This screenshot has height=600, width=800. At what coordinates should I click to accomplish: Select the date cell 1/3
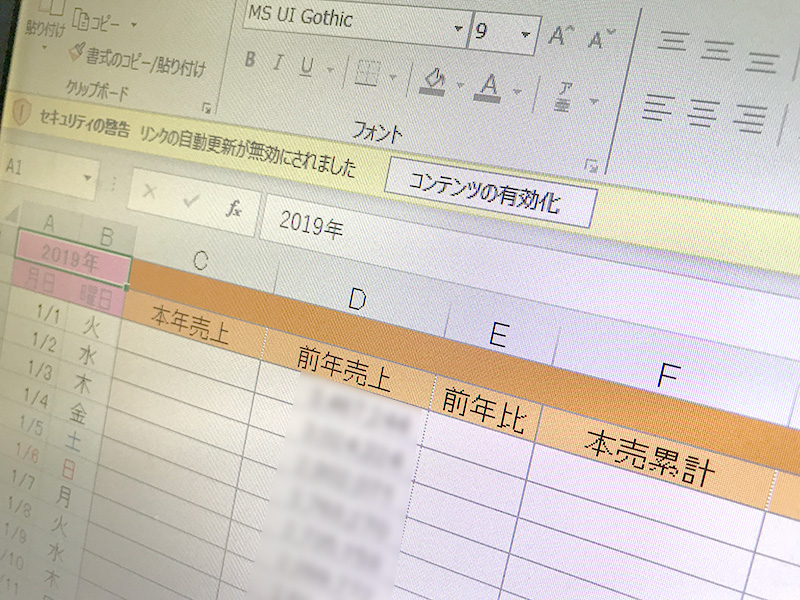point(40,369)
